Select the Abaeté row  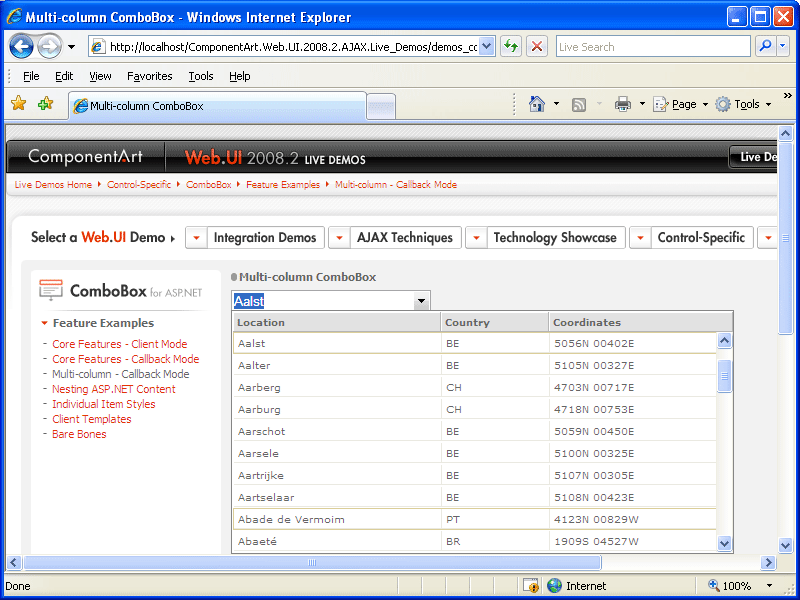pos(474,541)
